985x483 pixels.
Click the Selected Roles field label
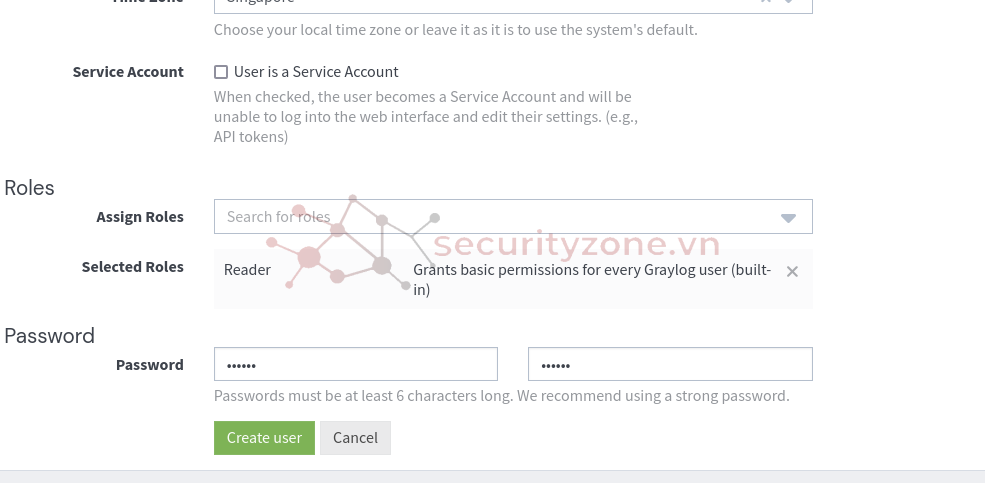(133, 267)
